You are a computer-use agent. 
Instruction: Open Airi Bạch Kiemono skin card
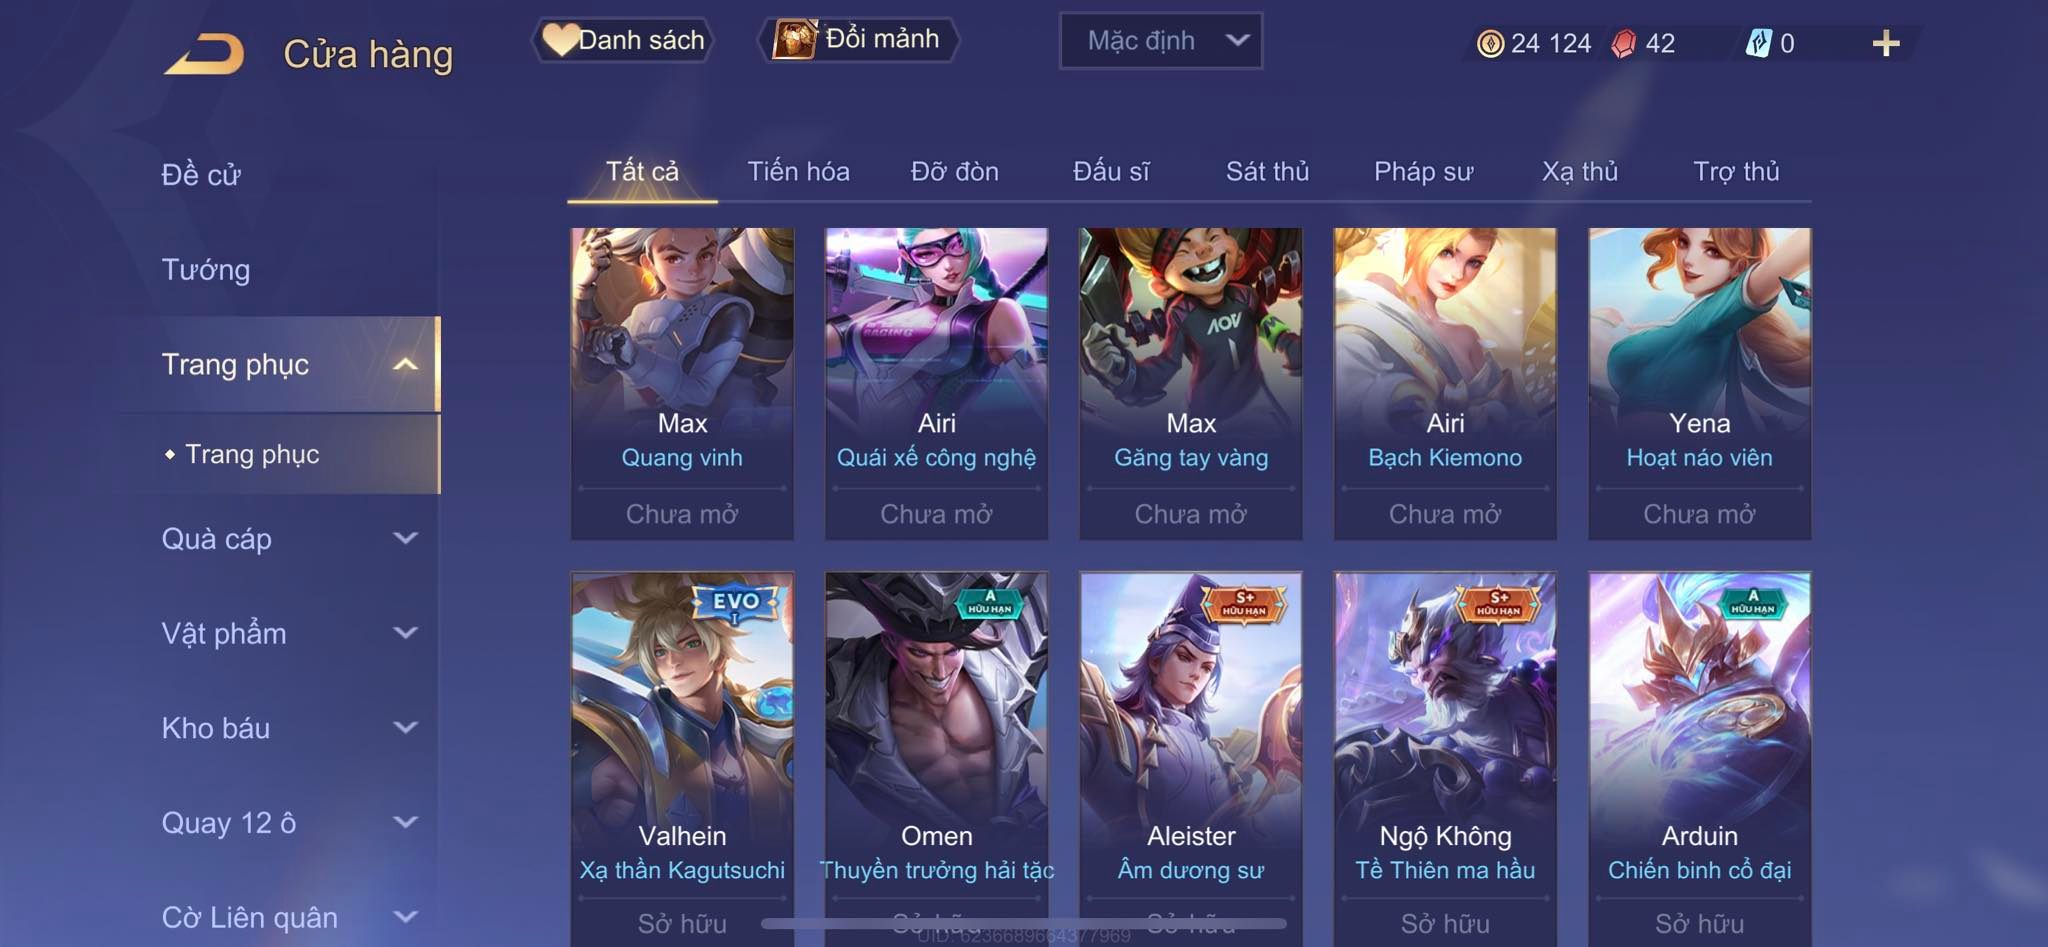[x=1445, y=384]
